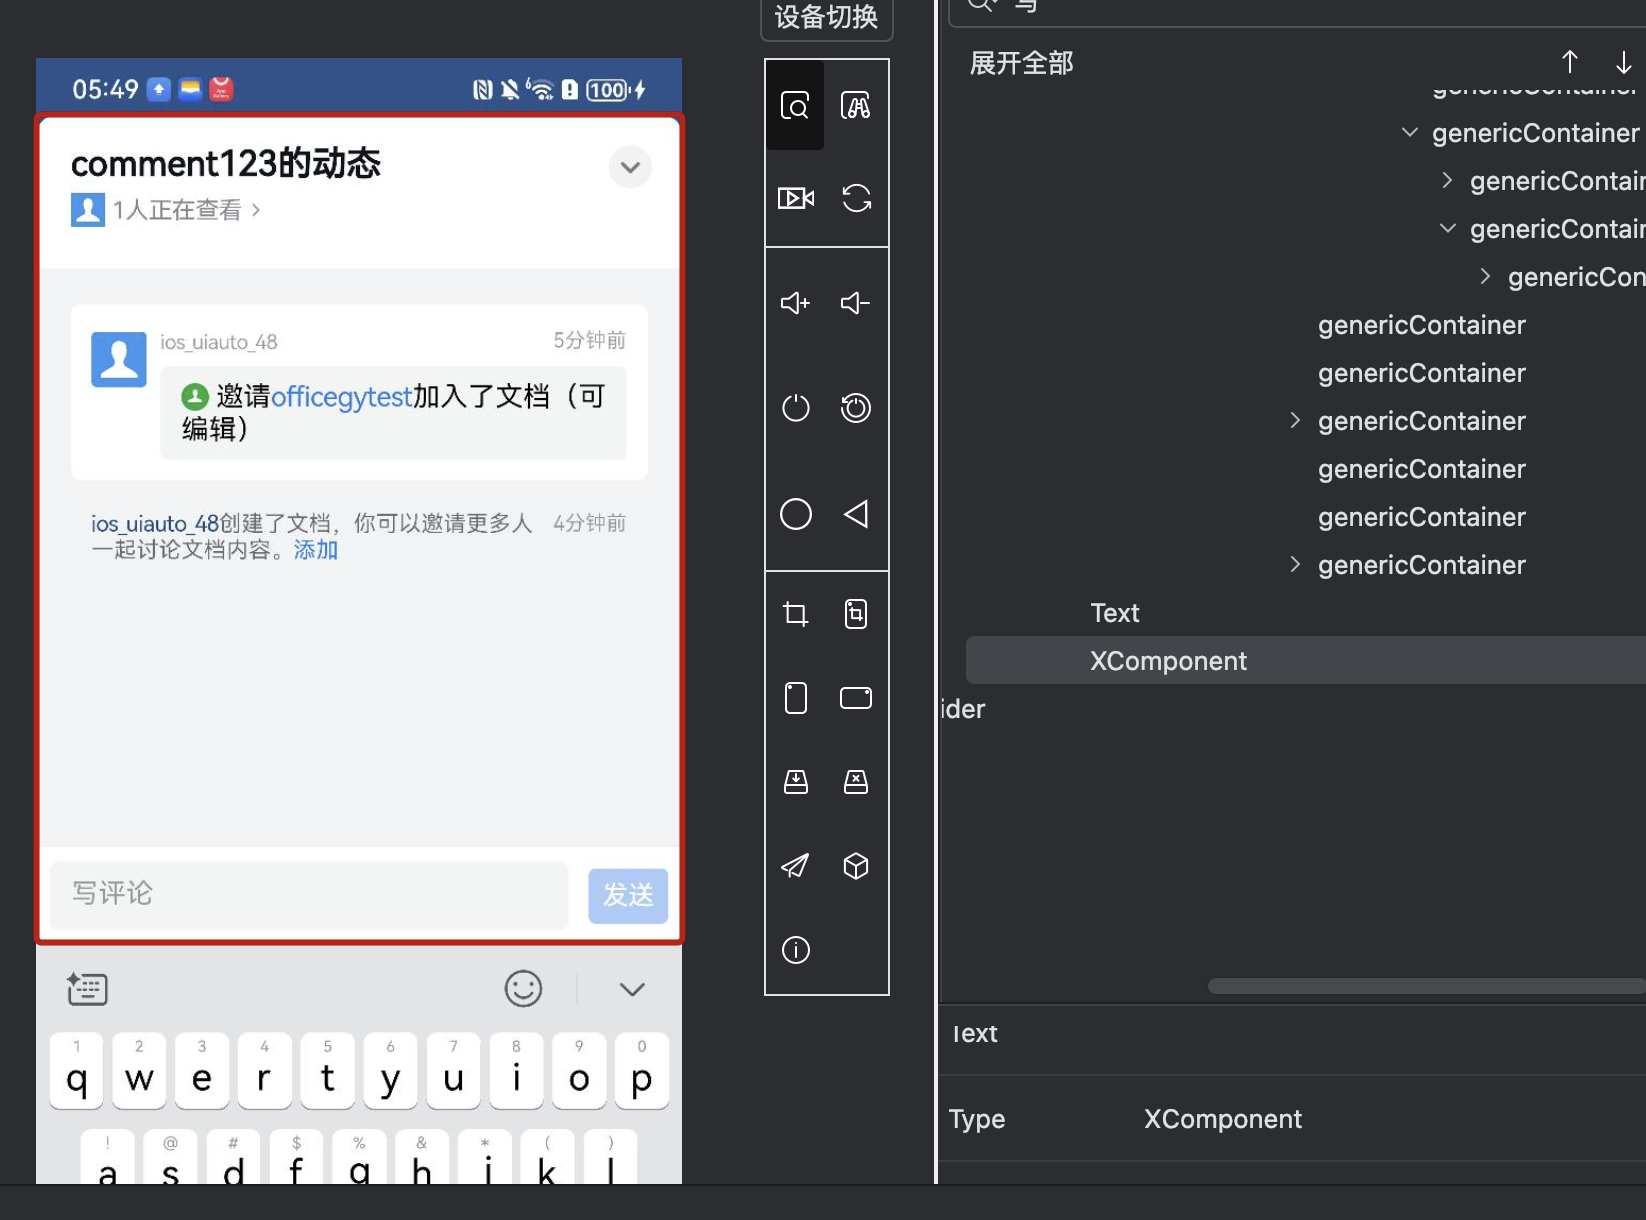
Task: Click the comment123的动态 title text
Action: 226,163
